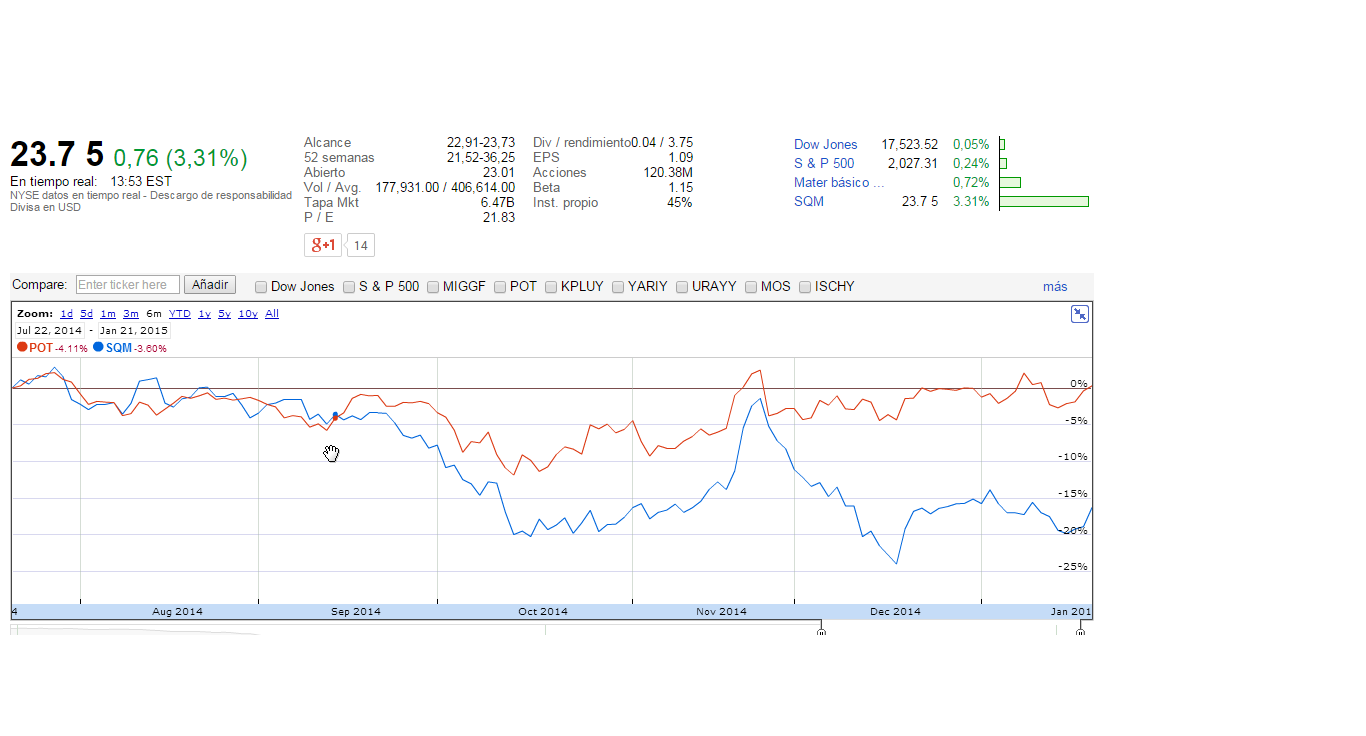Expand chart with the fullscreen icon
Screen dimensions: 1366x736
point(1080,314)
